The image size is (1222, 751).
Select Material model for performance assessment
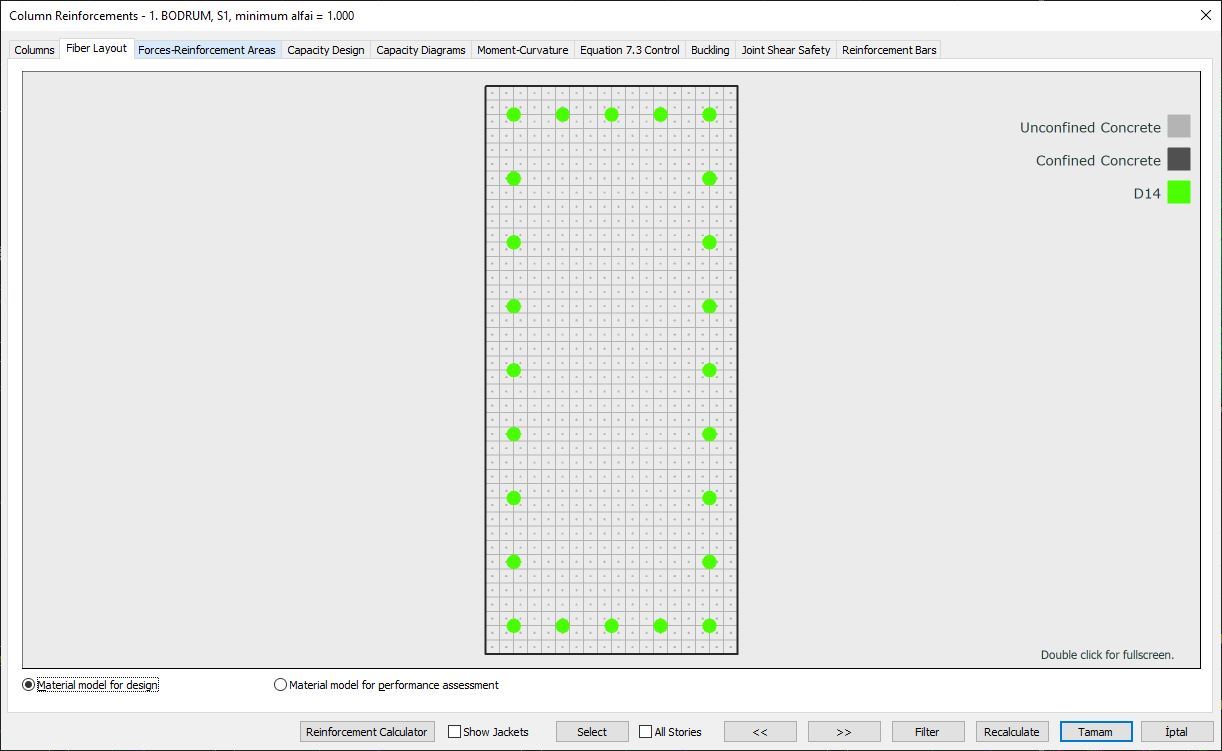click(x=280, y=684)
